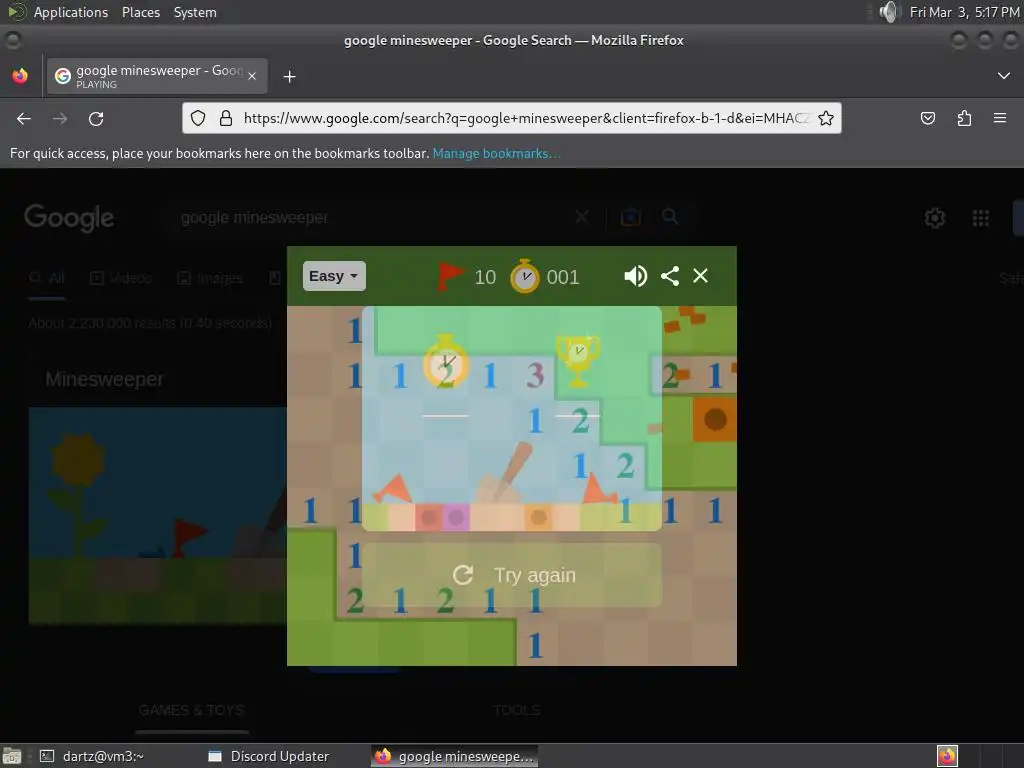
Task: Click the google minesweeper taskbar item
Action: 455,756
